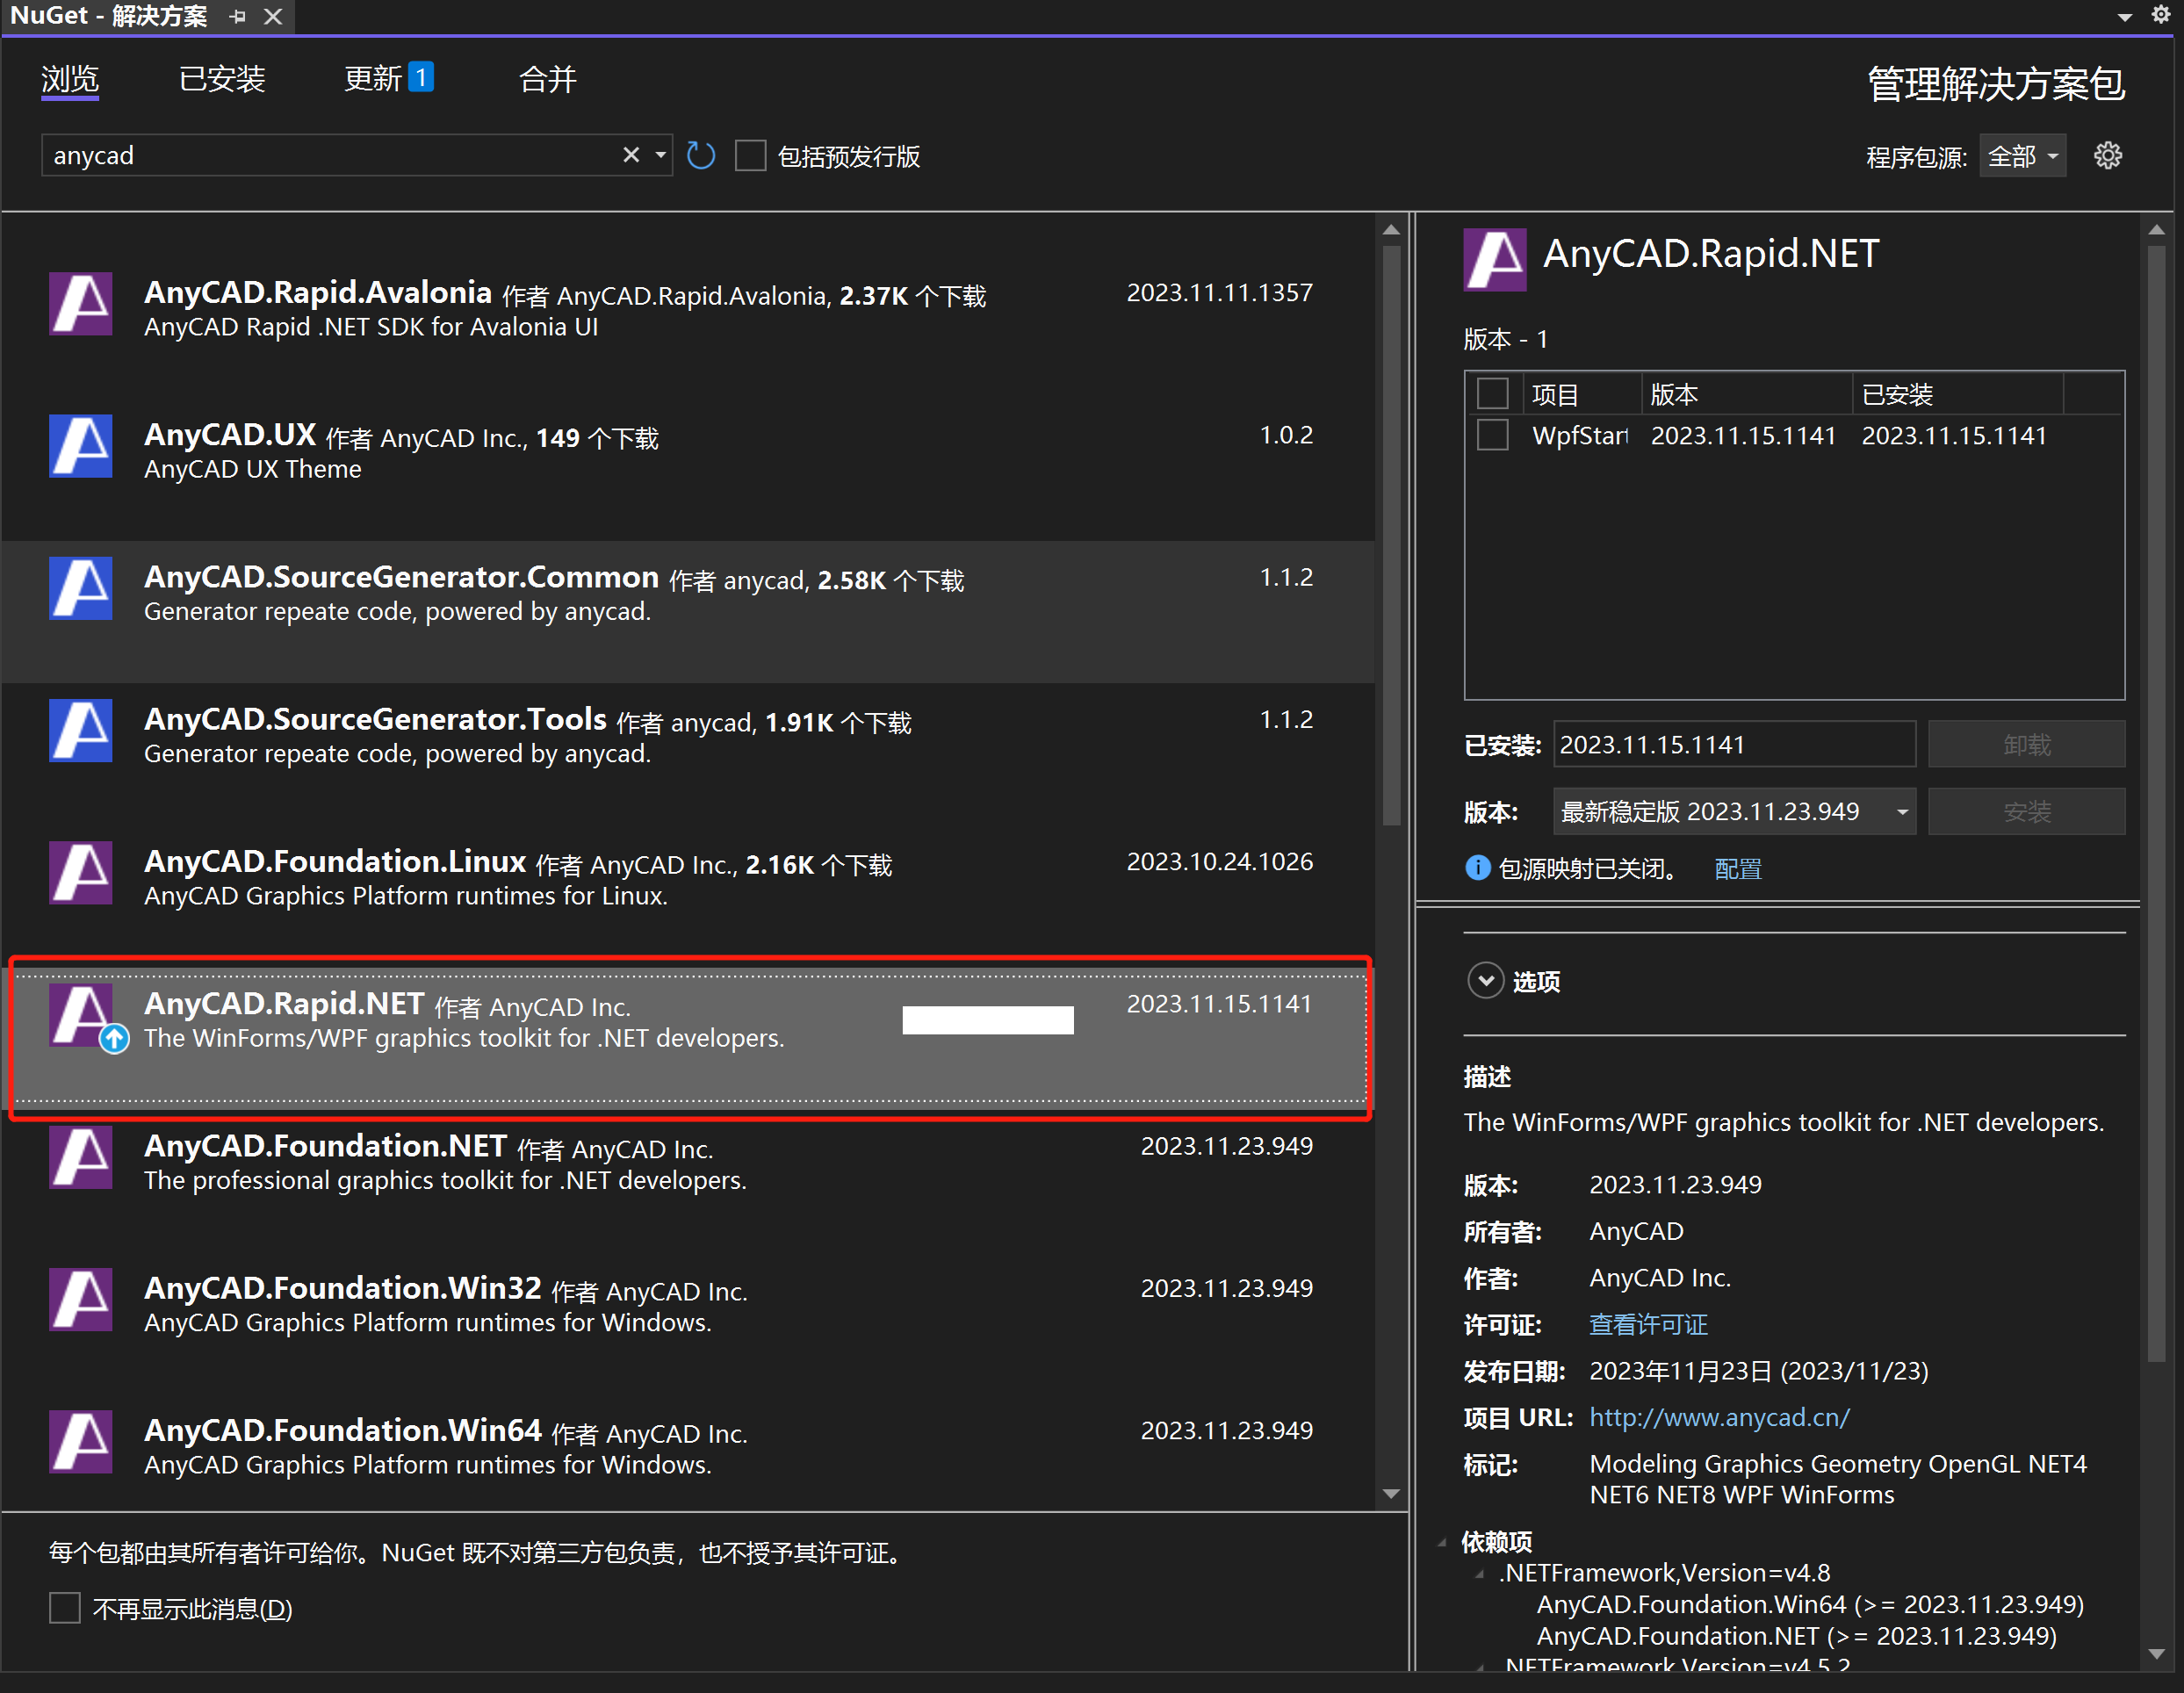2184x1693 pixels.
Task: Click the AnyCAD.Foundation.Win64 package icon
Action: [81, 1441]
